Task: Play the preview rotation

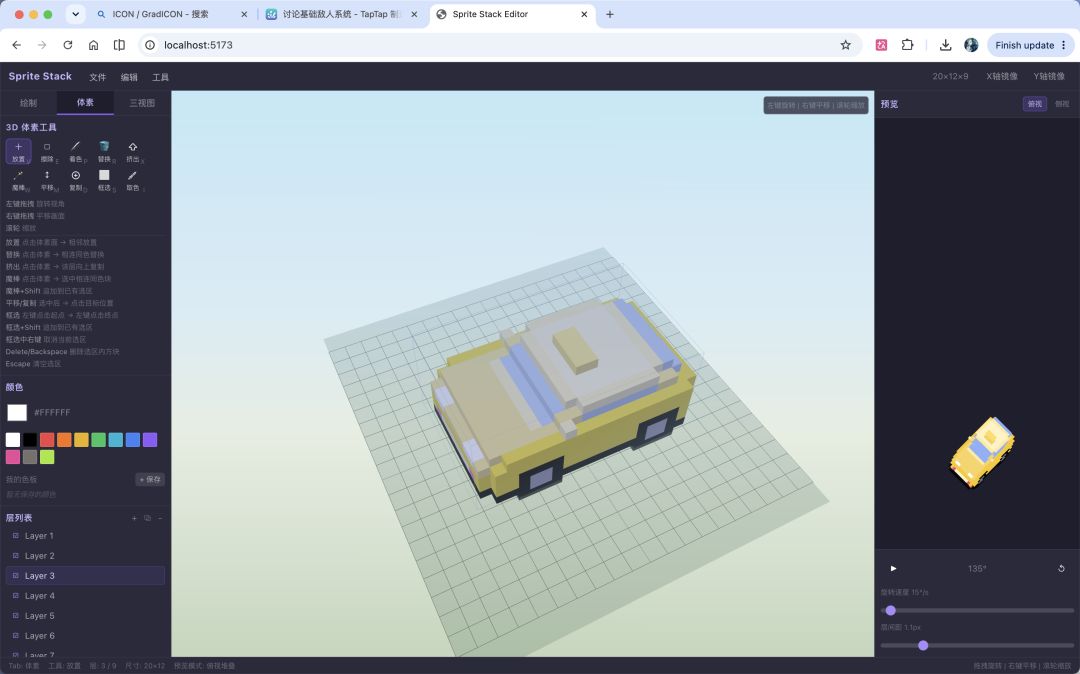Action: pos(893,569)
